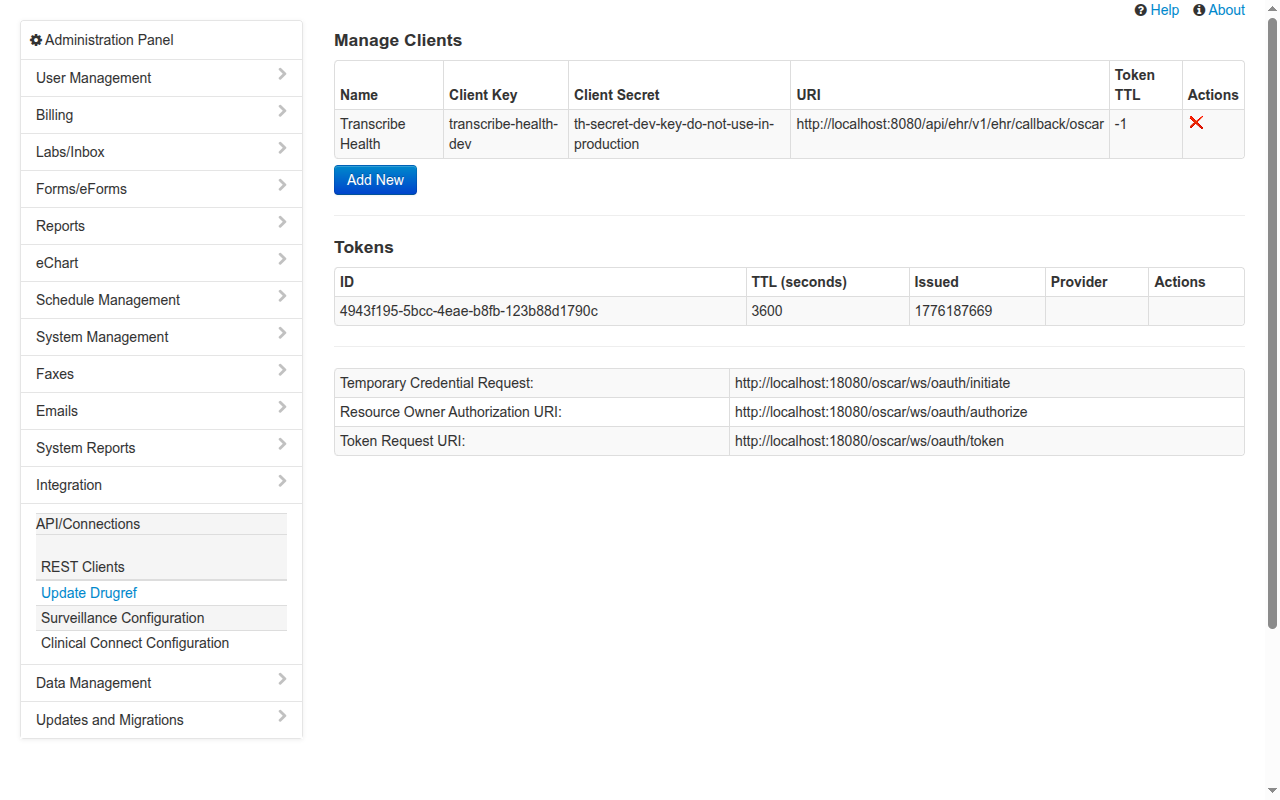Expand the Reports section
This screenshot has height=800, width=1280.
[x=160, y=225]
